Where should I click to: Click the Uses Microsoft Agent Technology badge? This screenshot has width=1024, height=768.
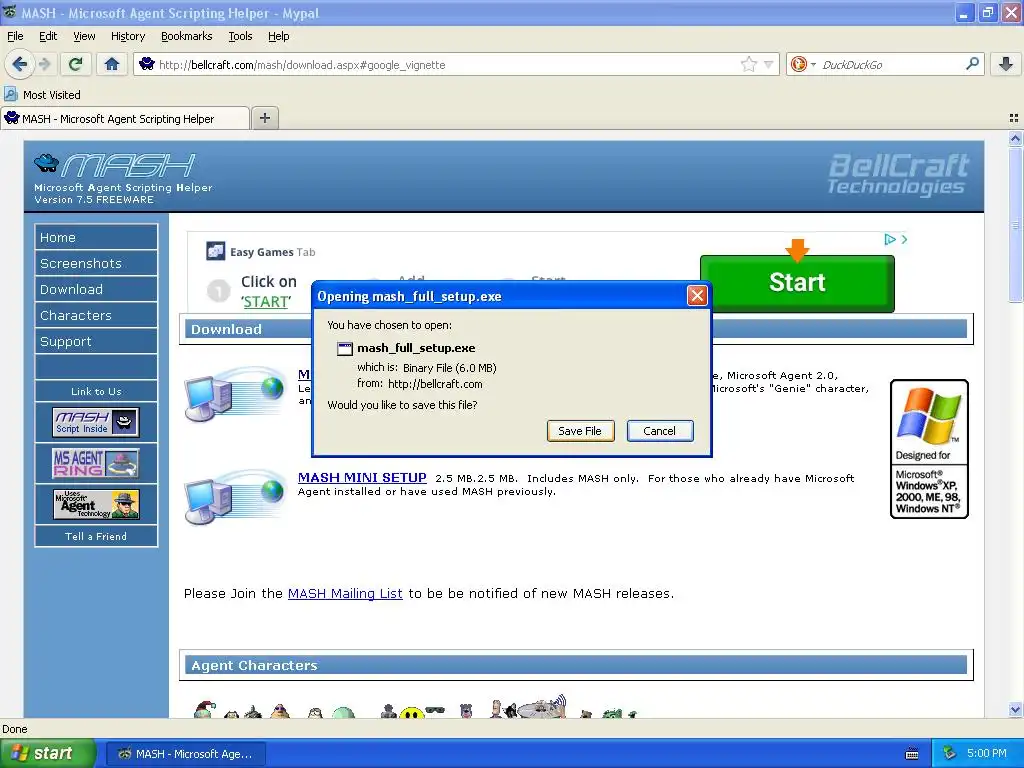click(x=96, y=504)
